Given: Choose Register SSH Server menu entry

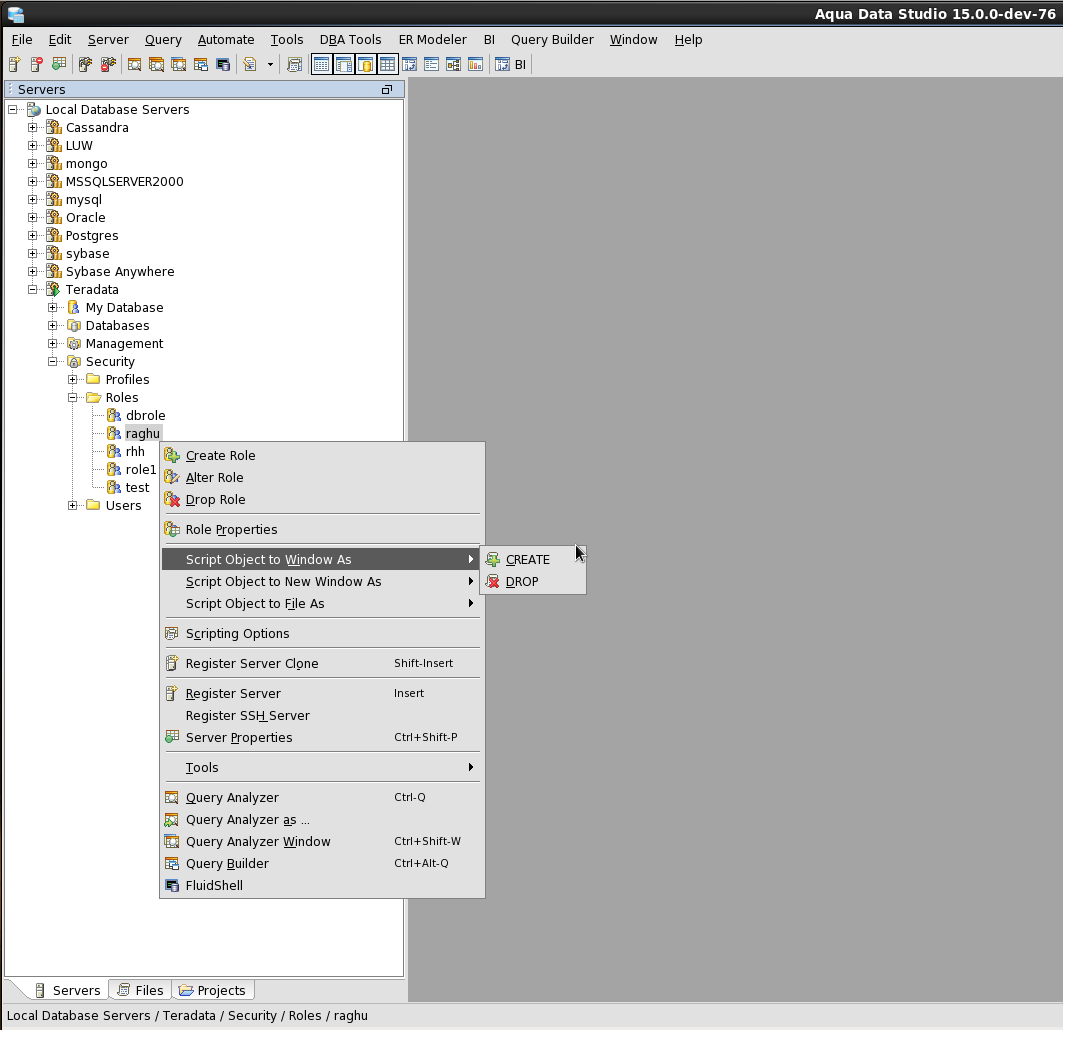Looking at the screenshot, I should [x=322, y=715].
